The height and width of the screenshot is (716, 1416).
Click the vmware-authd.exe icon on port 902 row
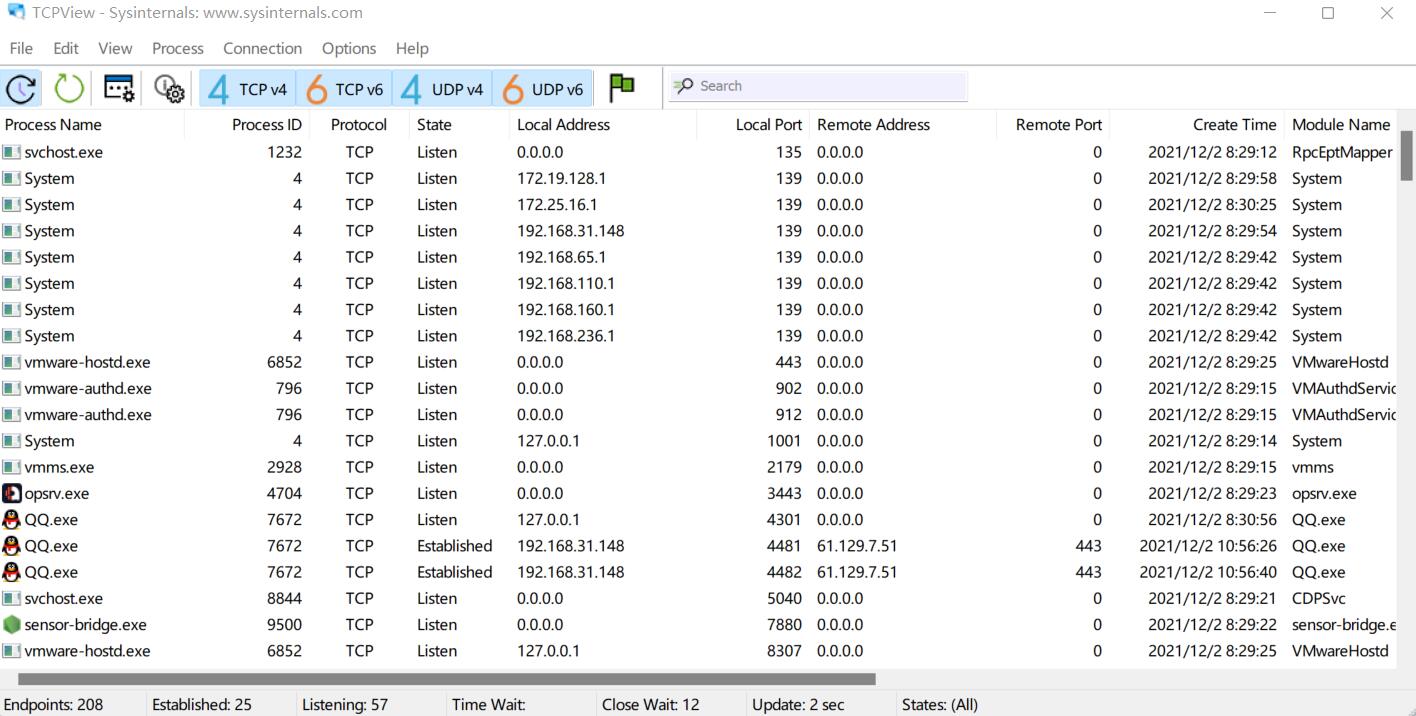tap(11, 388)
